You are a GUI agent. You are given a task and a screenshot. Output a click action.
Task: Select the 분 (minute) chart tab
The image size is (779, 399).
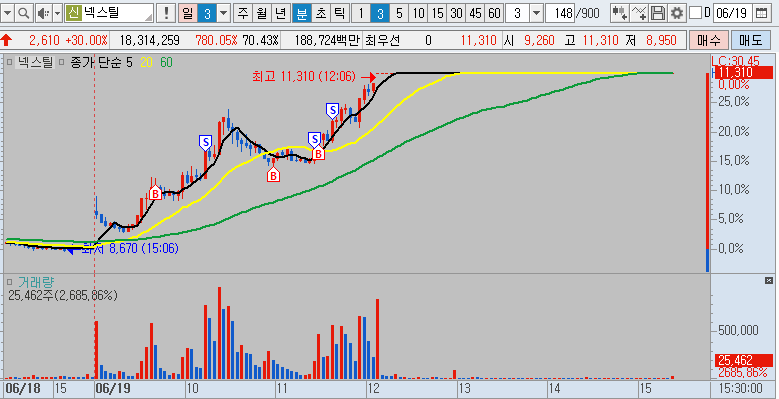301,13
